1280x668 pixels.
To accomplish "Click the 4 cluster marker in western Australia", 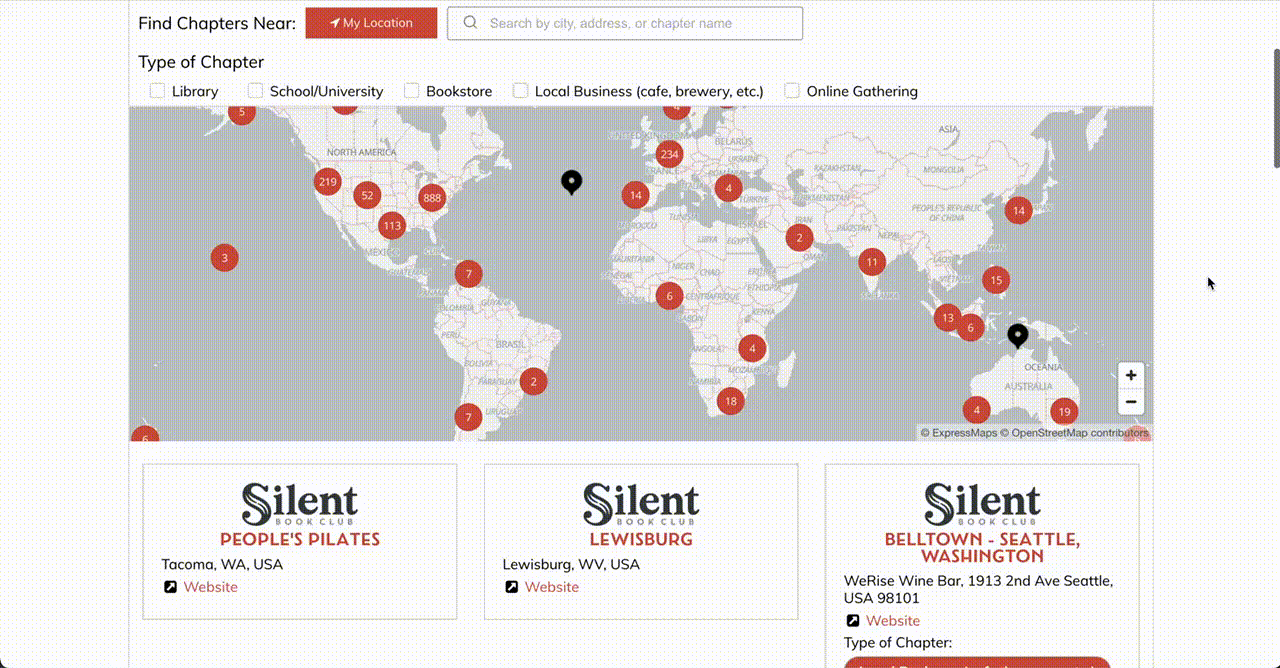I will pyautogui.click(x=977, y=410).
